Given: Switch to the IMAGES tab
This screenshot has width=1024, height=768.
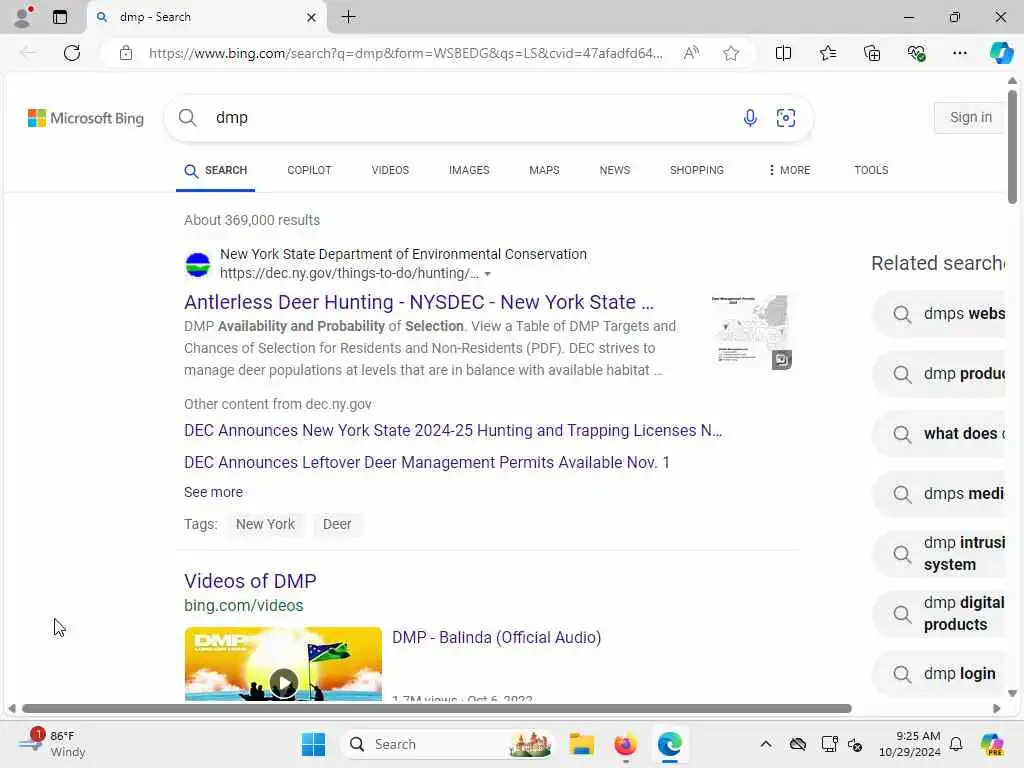Looking at the screenshot, I should pos(469,170).
